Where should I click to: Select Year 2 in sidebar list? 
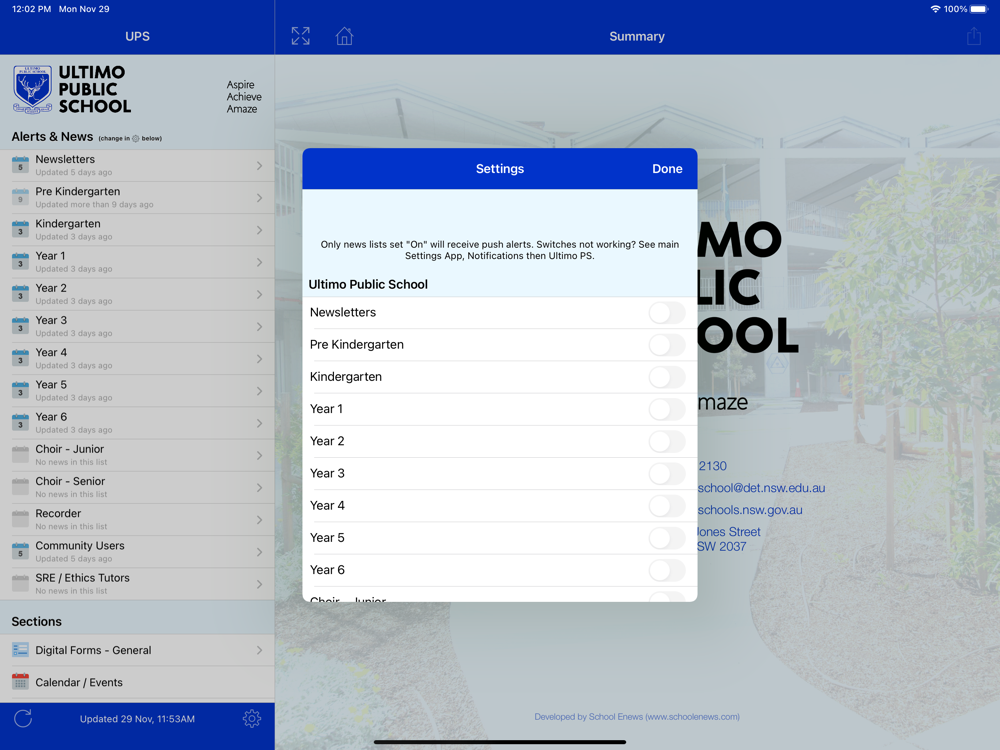tap(137, 294)
